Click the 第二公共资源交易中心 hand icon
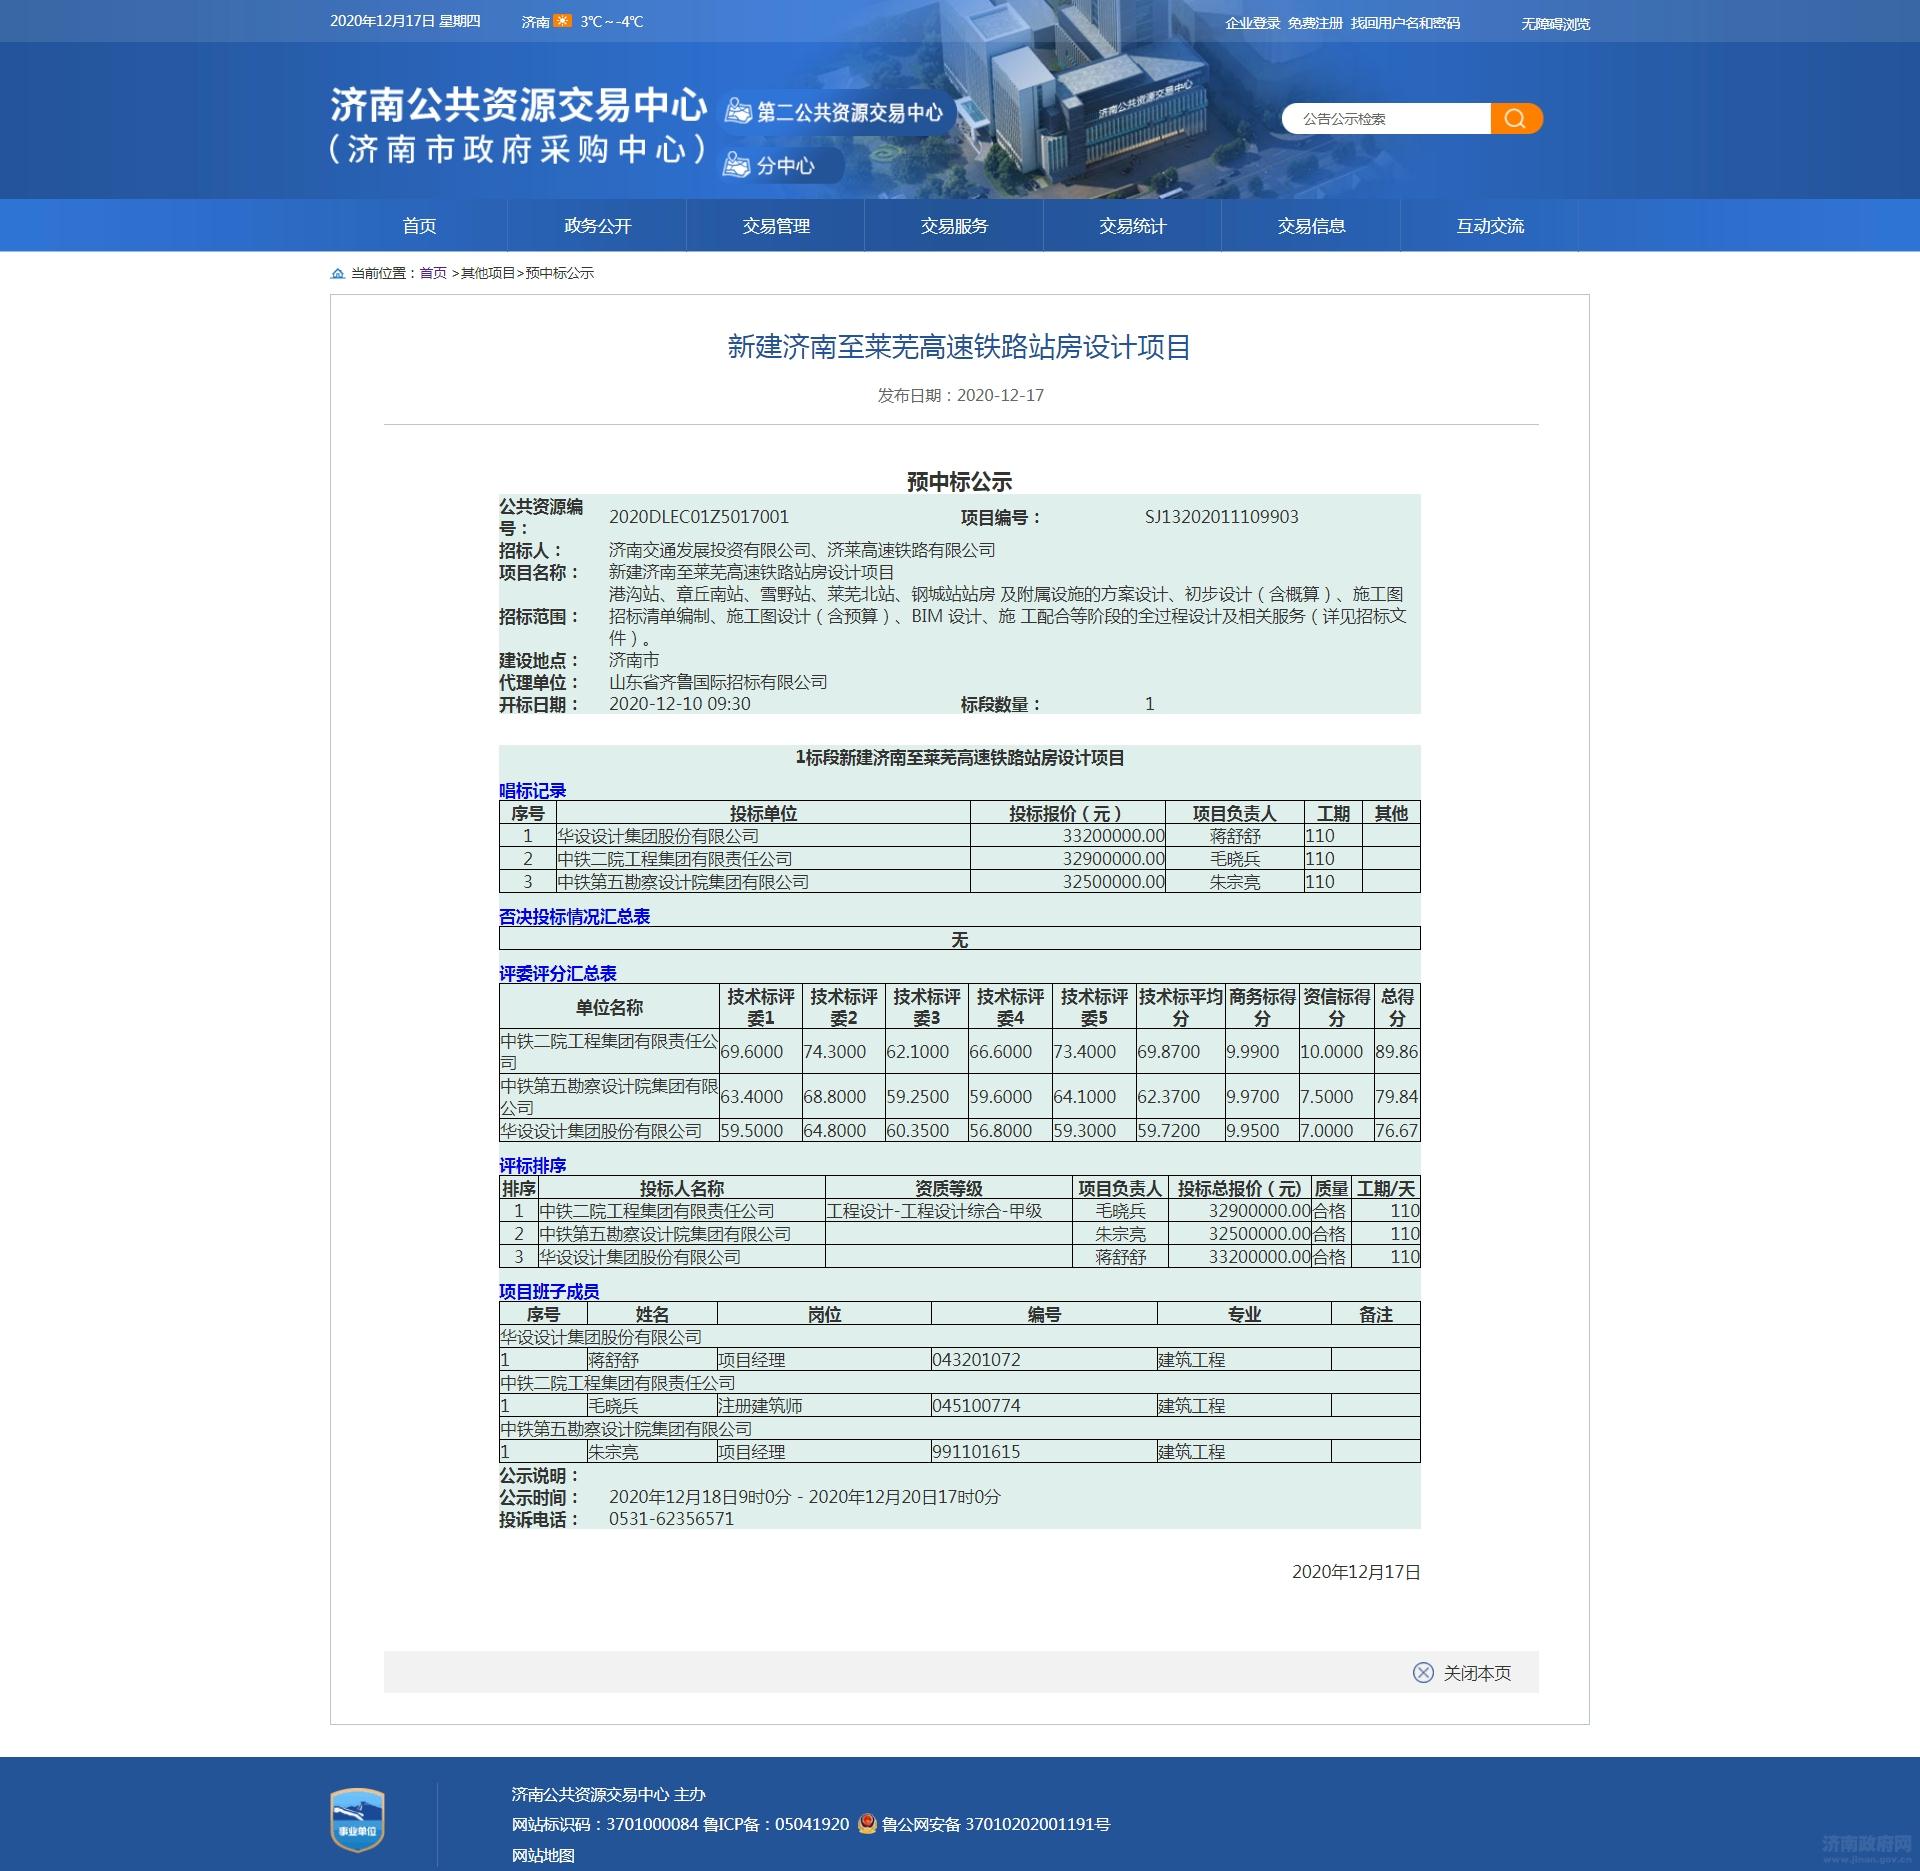 738,111
